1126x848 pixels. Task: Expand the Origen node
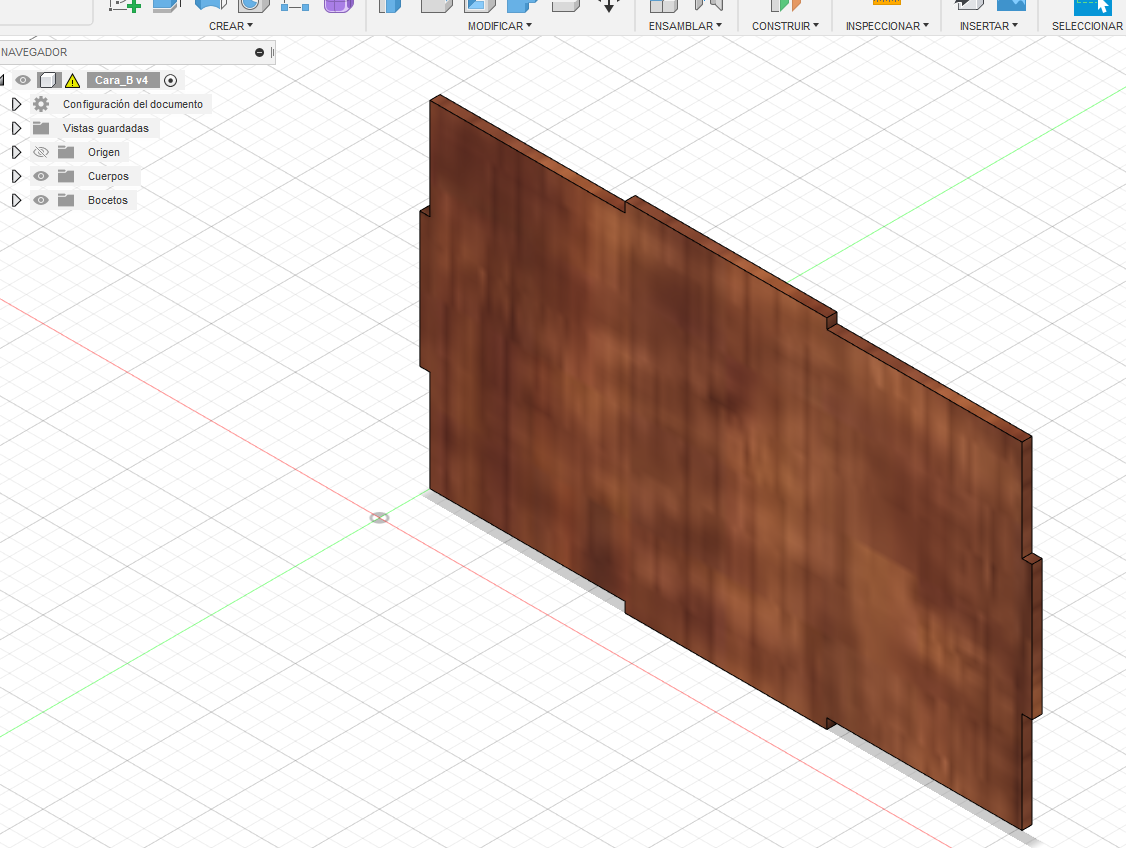point(16,152)
